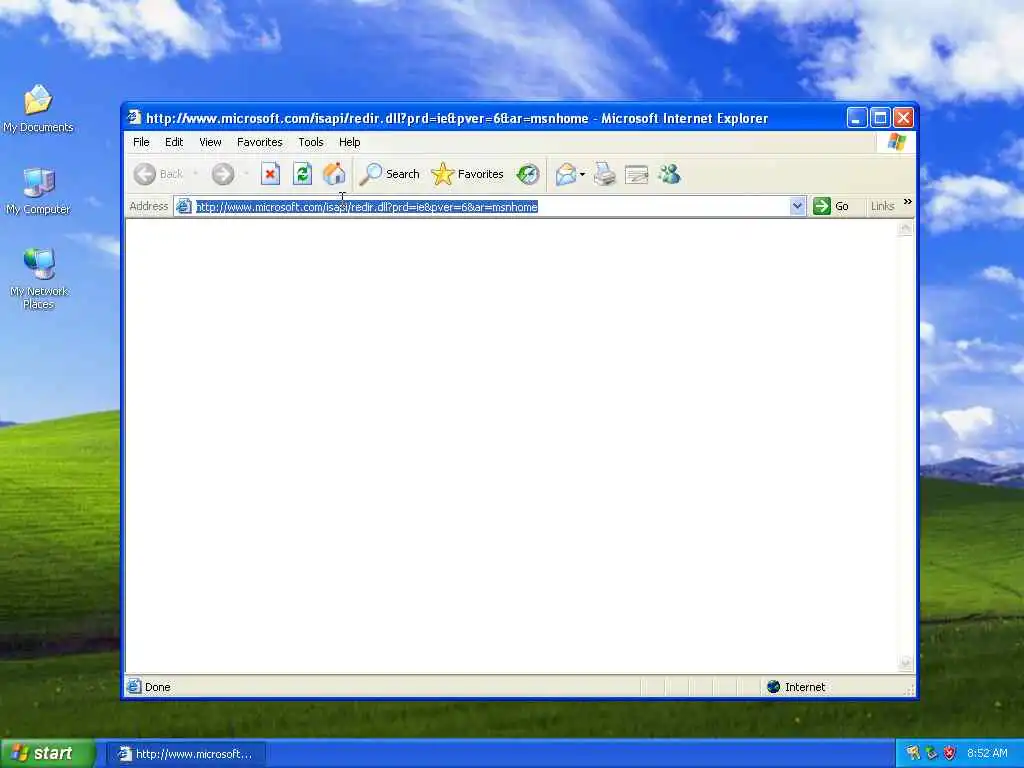This screenshot has width=1024, height=768.
Task: Close the Internet Explorer window
Action: coord(903,118)
